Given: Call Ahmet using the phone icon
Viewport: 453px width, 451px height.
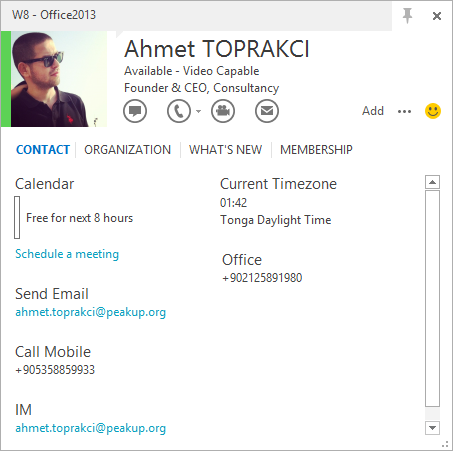Looking at the screenshot, I should pos(179,111).
